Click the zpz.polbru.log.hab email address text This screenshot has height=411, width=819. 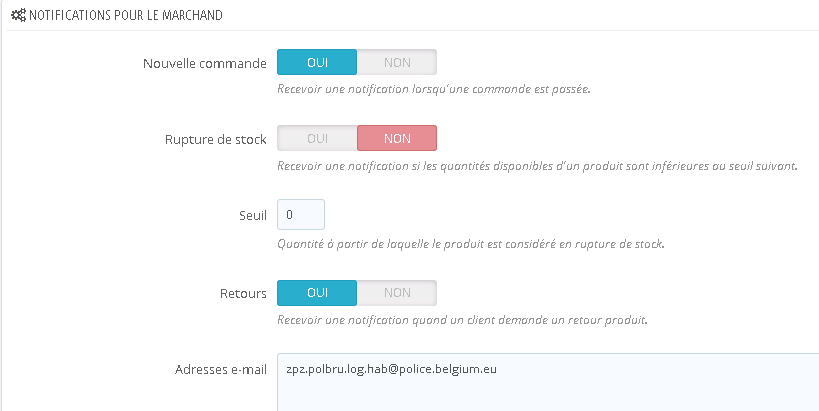[x=391, y=369]
